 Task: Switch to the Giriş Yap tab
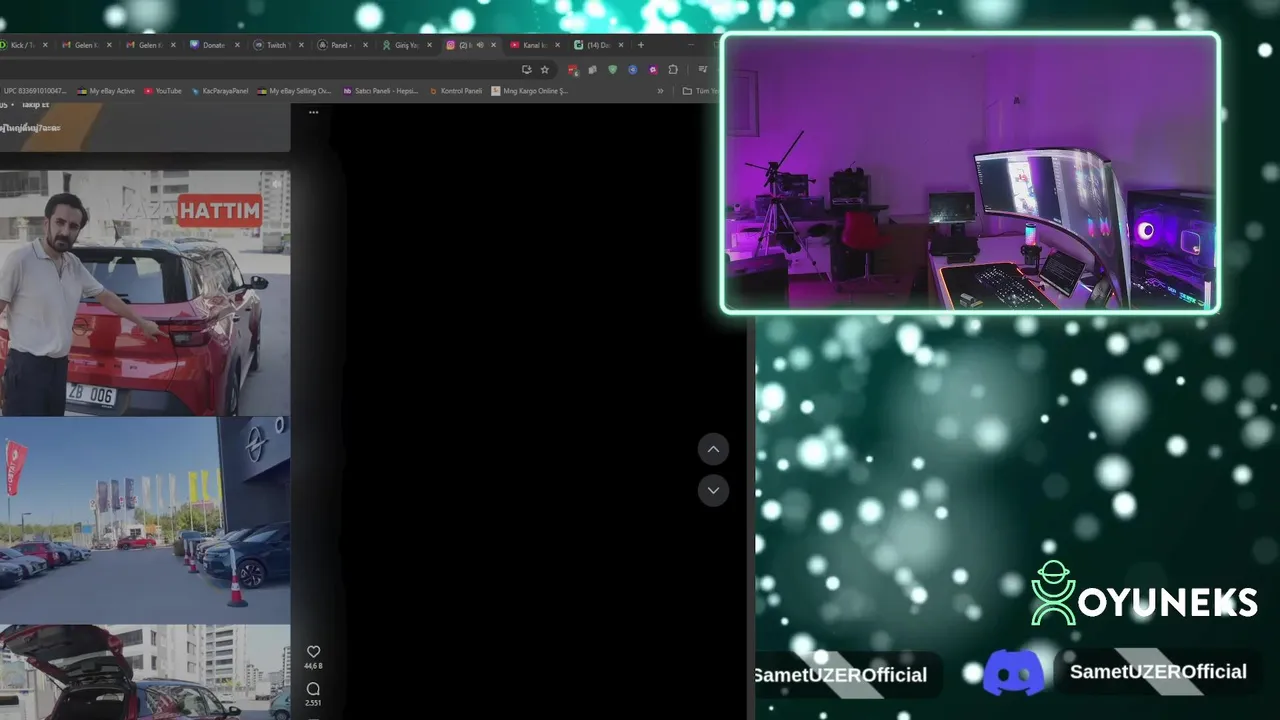pyautogui.click(x=405, y=45)
